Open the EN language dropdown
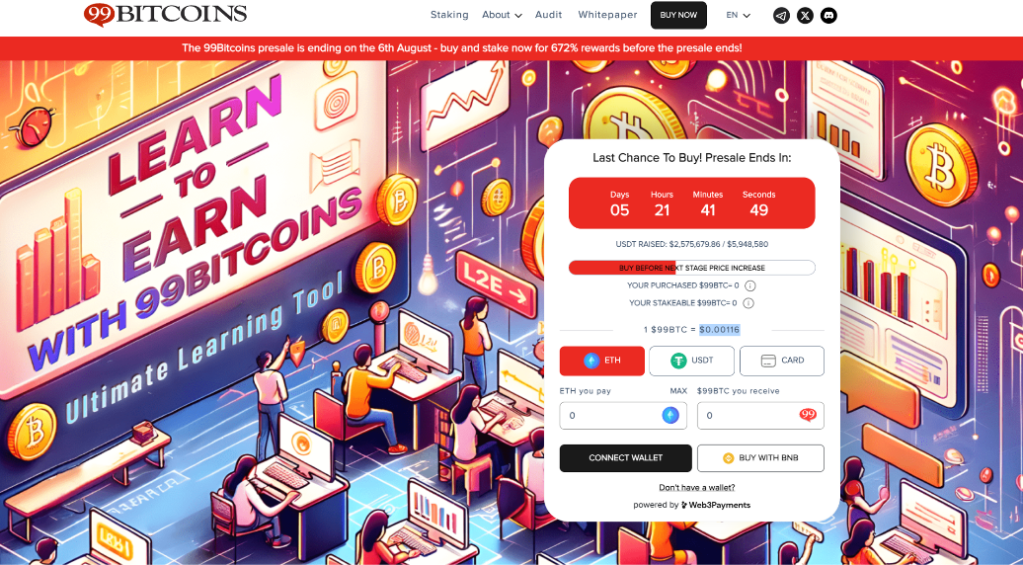Image resolution: width=1023 pixels, height=565 pixels. [x=738, y=15]
